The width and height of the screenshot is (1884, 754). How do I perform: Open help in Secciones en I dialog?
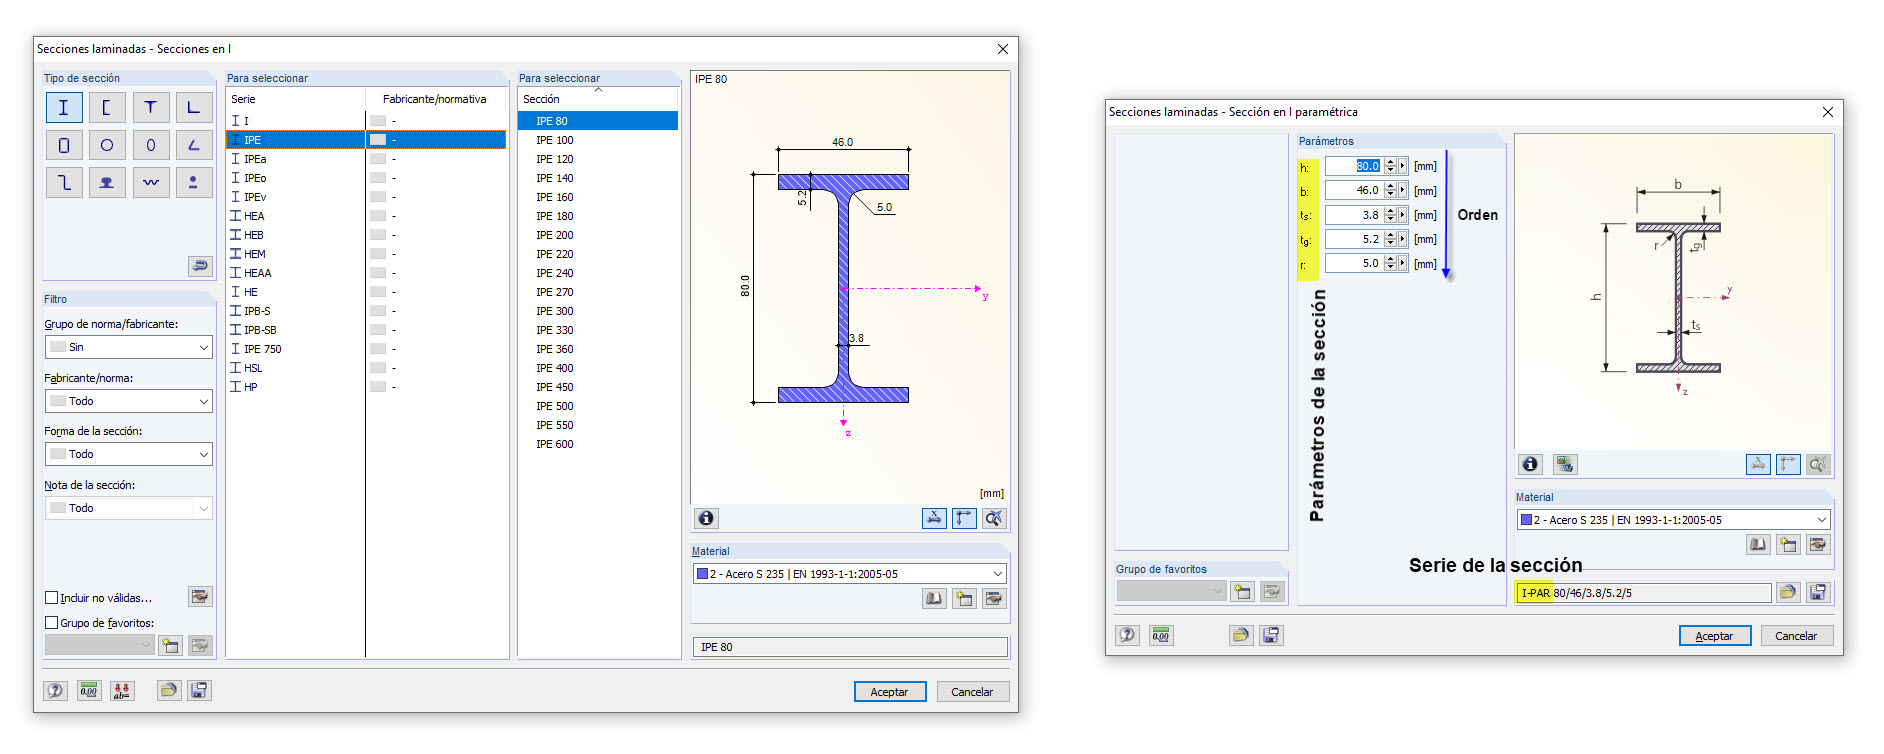coord(56,690)
